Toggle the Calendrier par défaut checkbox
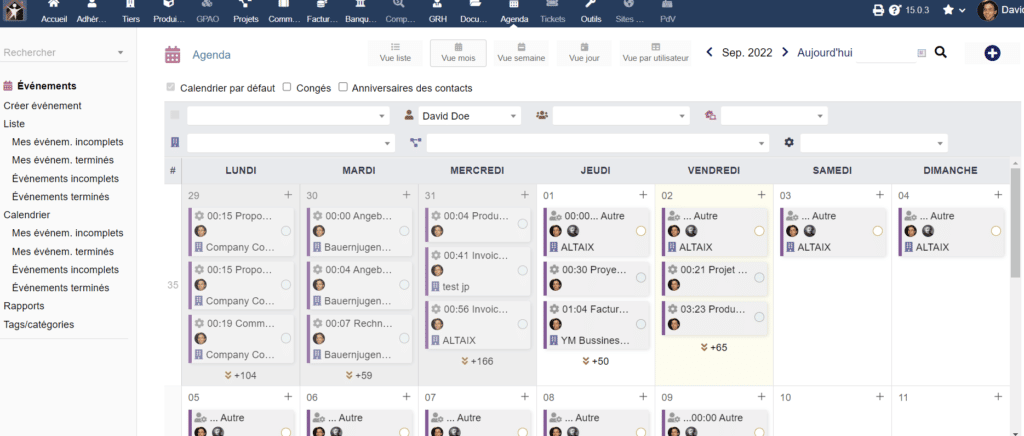This screenshot has height=436, width=1024. click(171, 87)
